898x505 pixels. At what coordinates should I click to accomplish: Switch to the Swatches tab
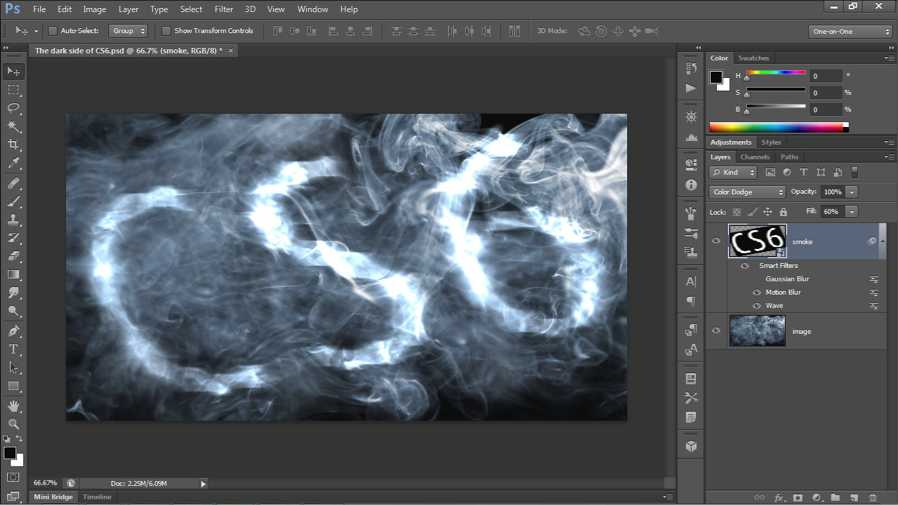(753, 58)
